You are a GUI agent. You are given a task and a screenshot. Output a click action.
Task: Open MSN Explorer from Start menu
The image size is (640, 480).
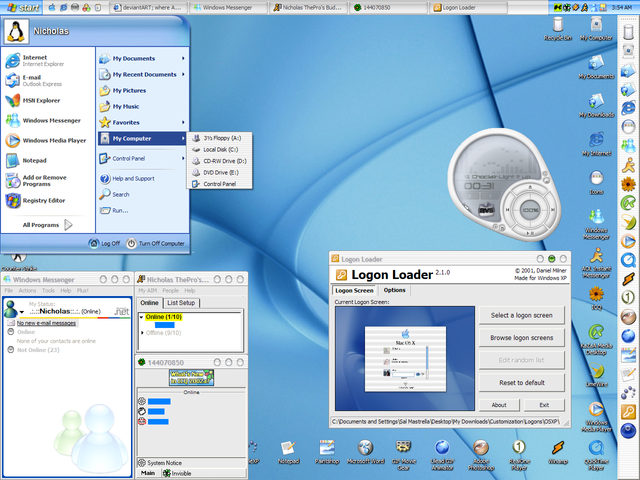tap(40, 100)
